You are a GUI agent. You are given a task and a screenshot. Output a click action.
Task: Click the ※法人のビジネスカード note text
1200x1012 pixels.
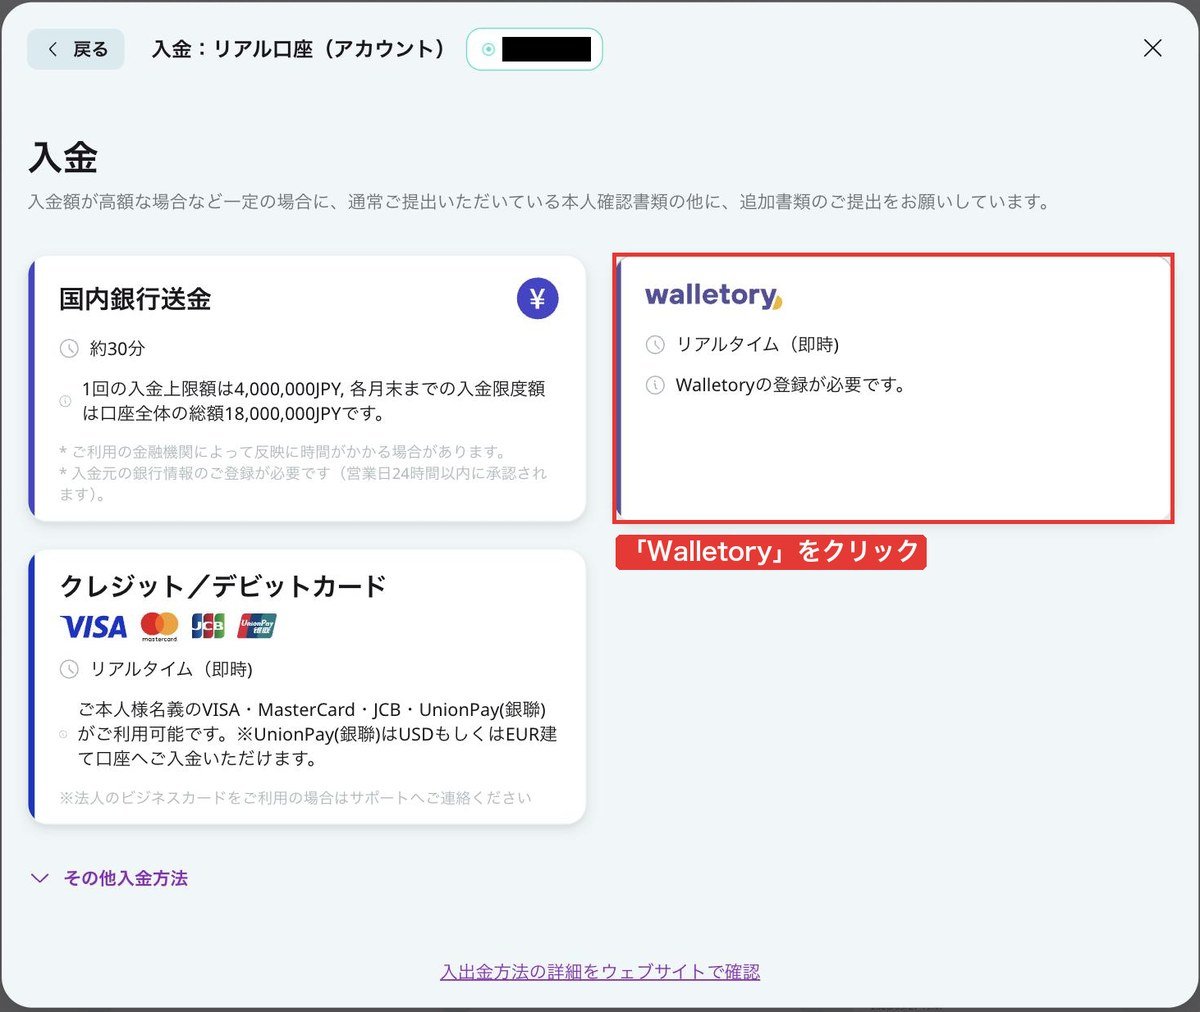coord(295,797)
